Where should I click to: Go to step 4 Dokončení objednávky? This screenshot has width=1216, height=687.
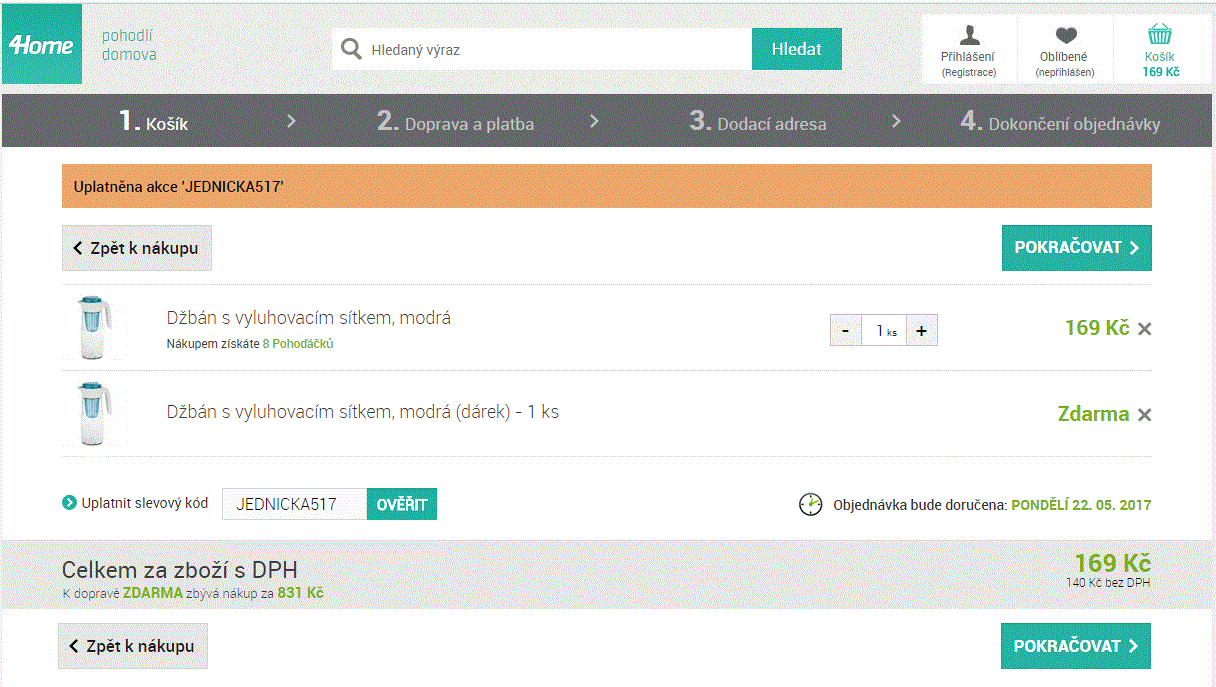coord(1060,122)
